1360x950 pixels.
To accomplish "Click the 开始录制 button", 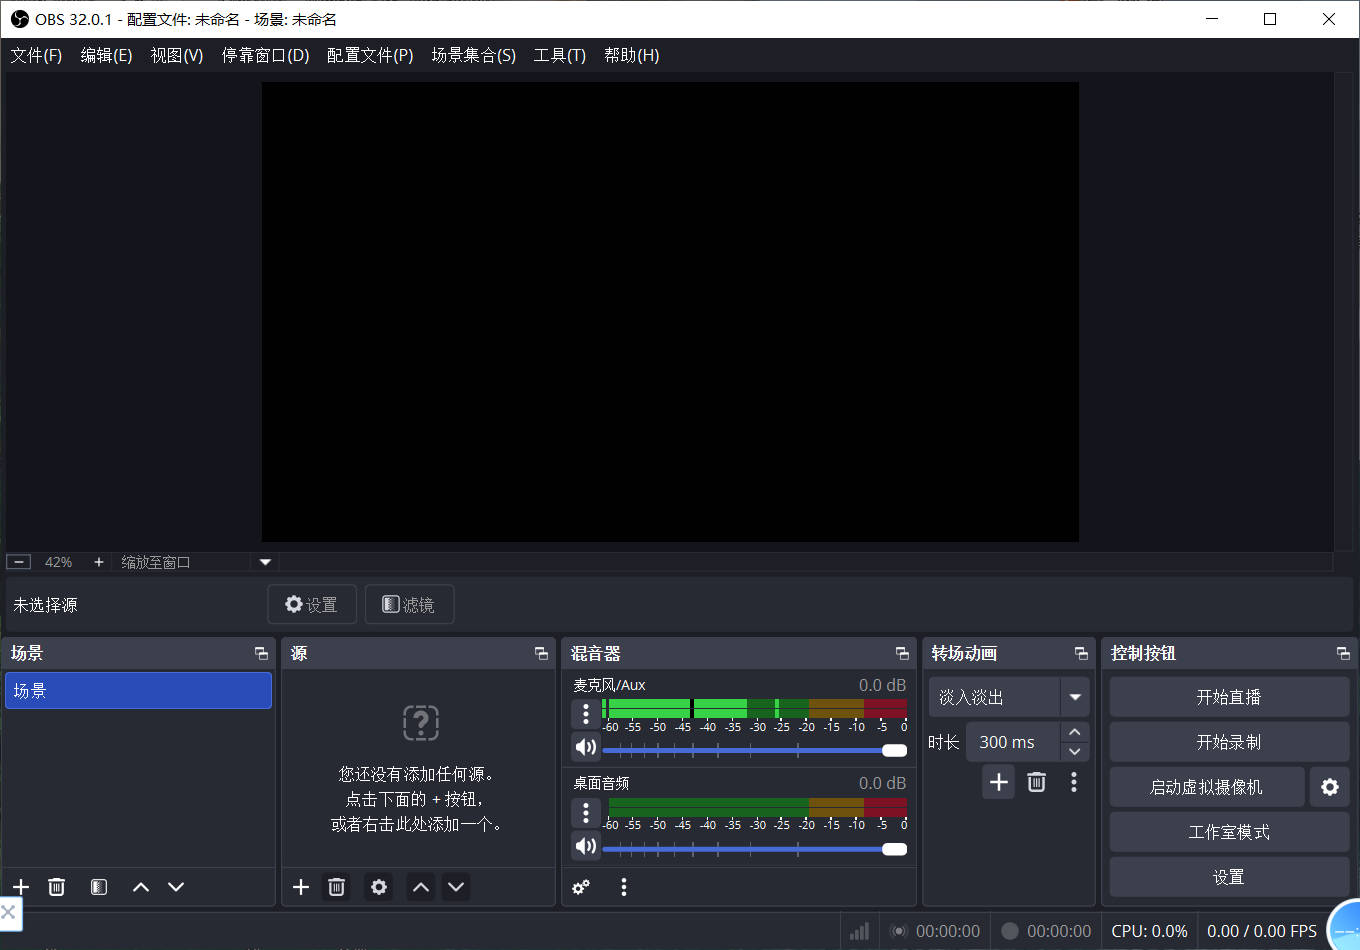I will [x=1229, y=742].
